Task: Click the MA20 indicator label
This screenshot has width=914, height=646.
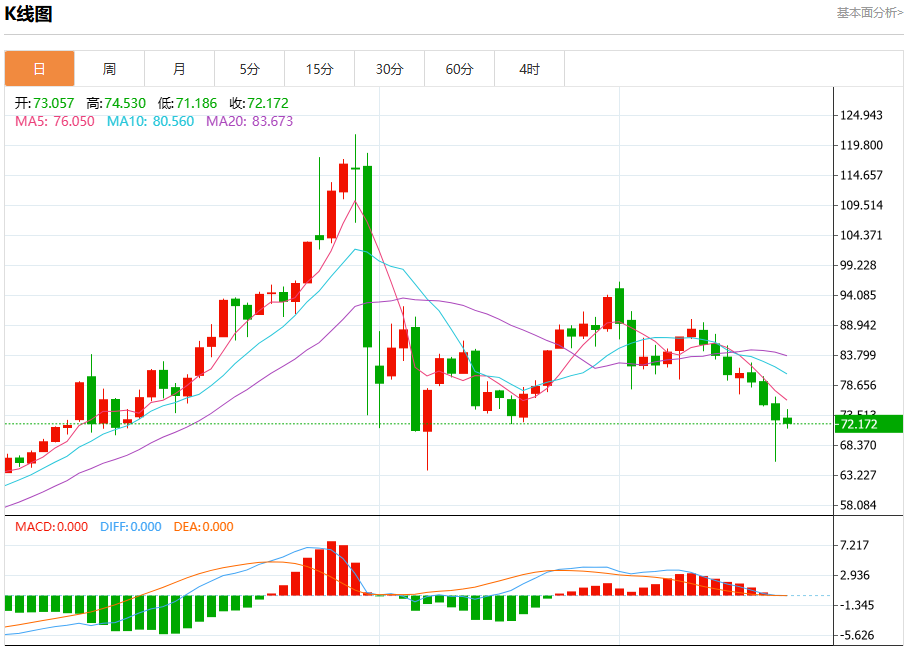Action: point(249,121)
